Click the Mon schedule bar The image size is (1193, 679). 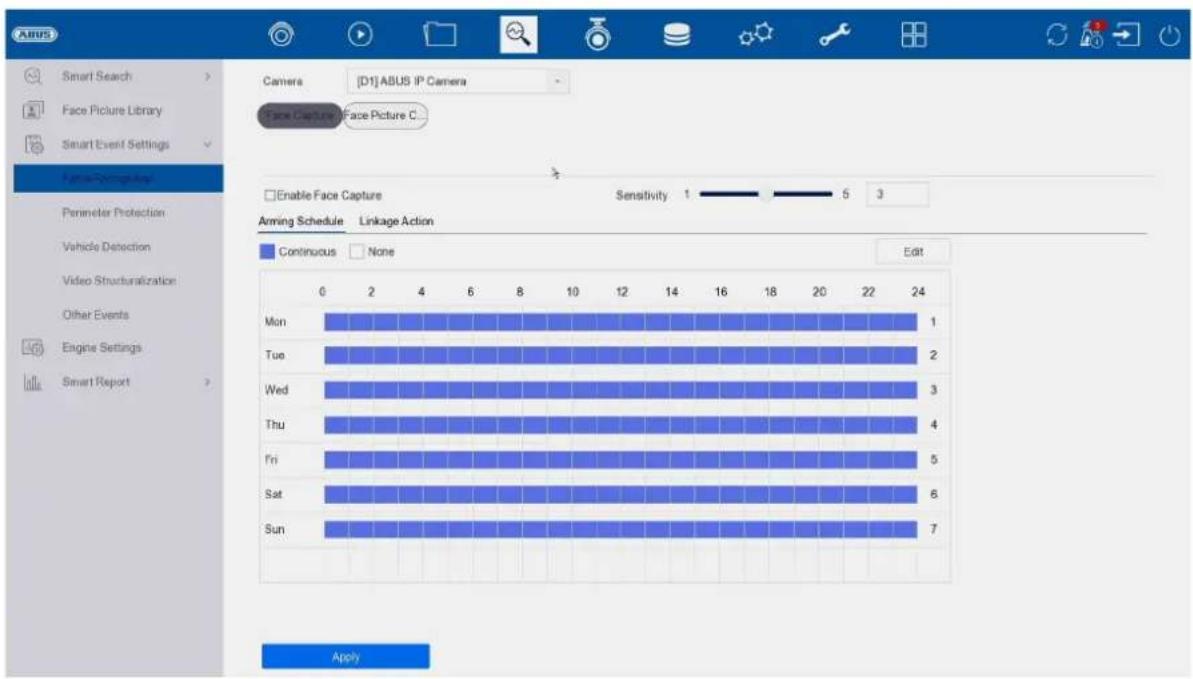pyautogui.click(x=620, y=322)
